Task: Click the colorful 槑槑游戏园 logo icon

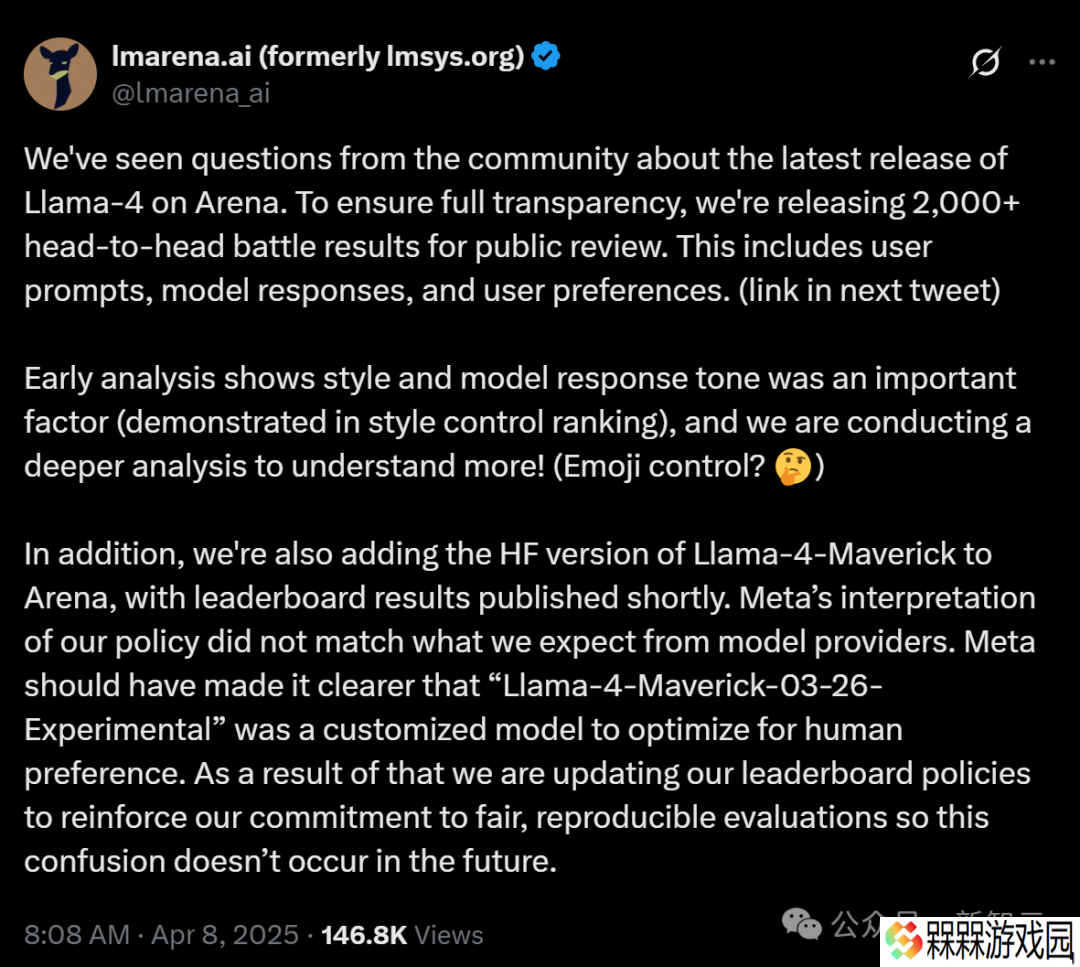Action: click(904, 942)
